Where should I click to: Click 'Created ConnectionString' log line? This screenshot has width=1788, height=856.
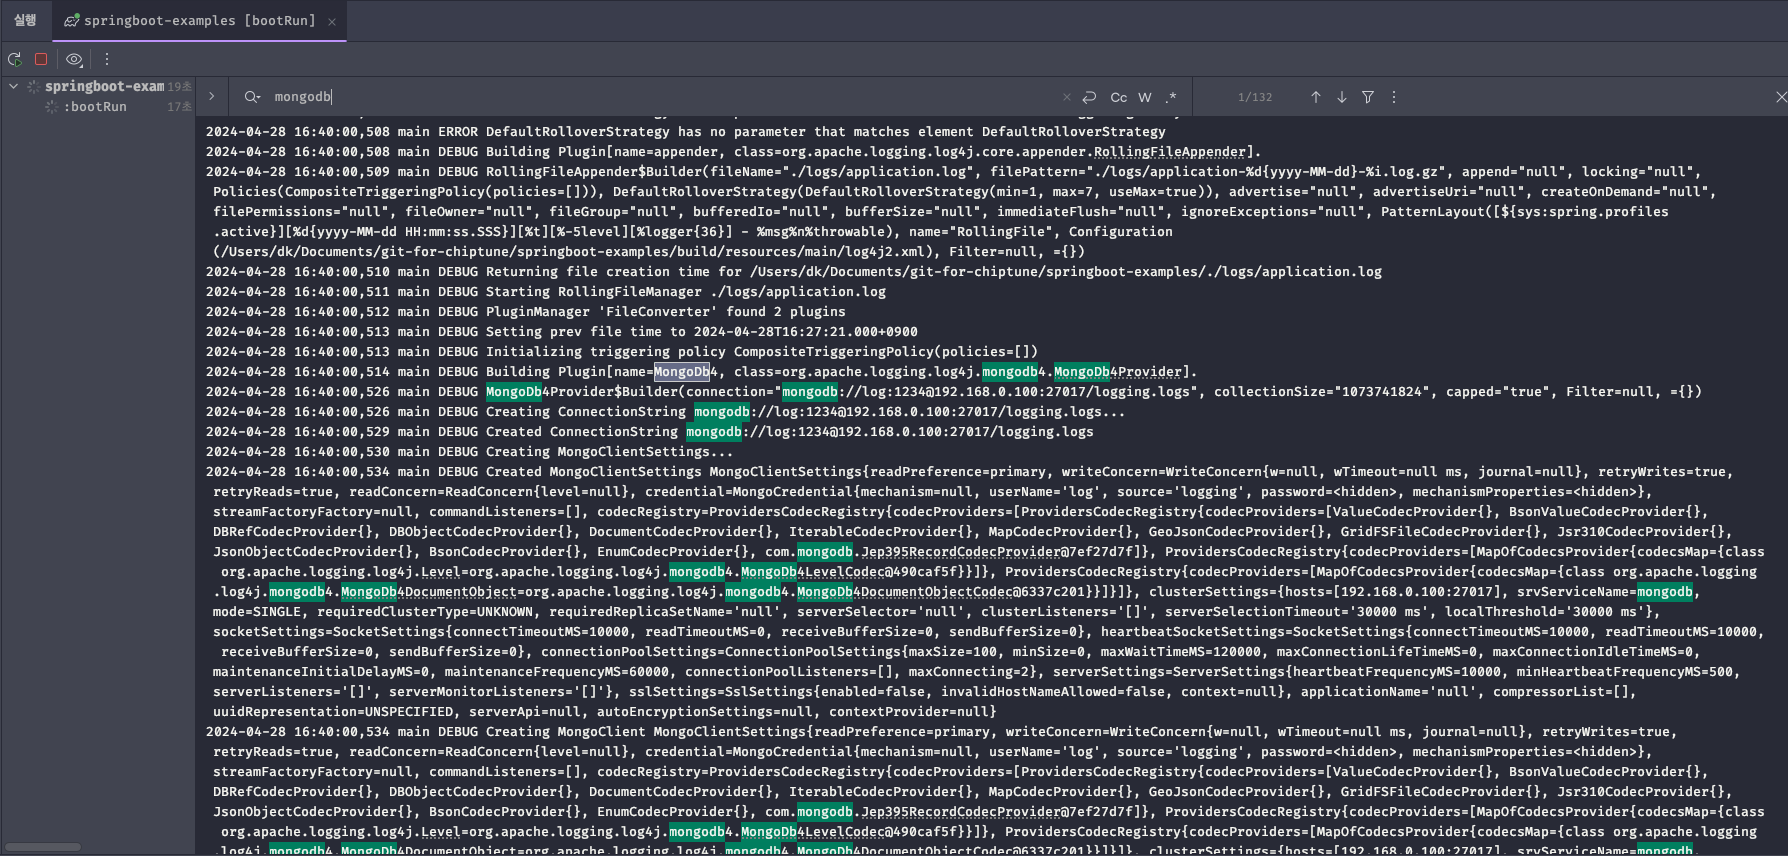click(x=650, y=432)
